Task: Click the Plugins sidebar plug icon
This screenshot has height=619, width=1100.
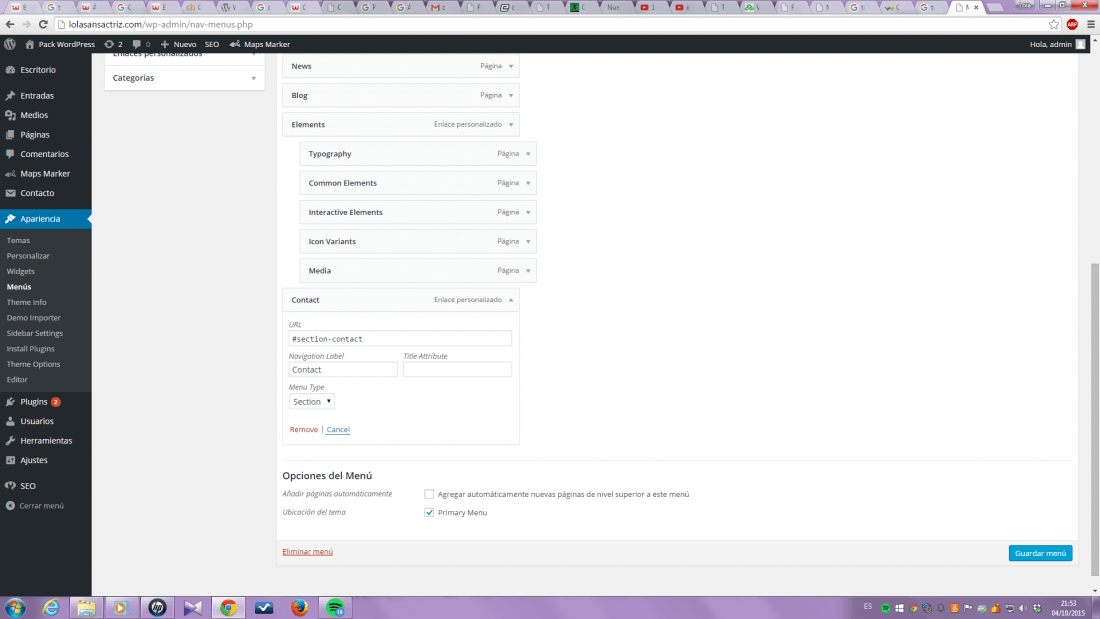Action: pos(10,402)
